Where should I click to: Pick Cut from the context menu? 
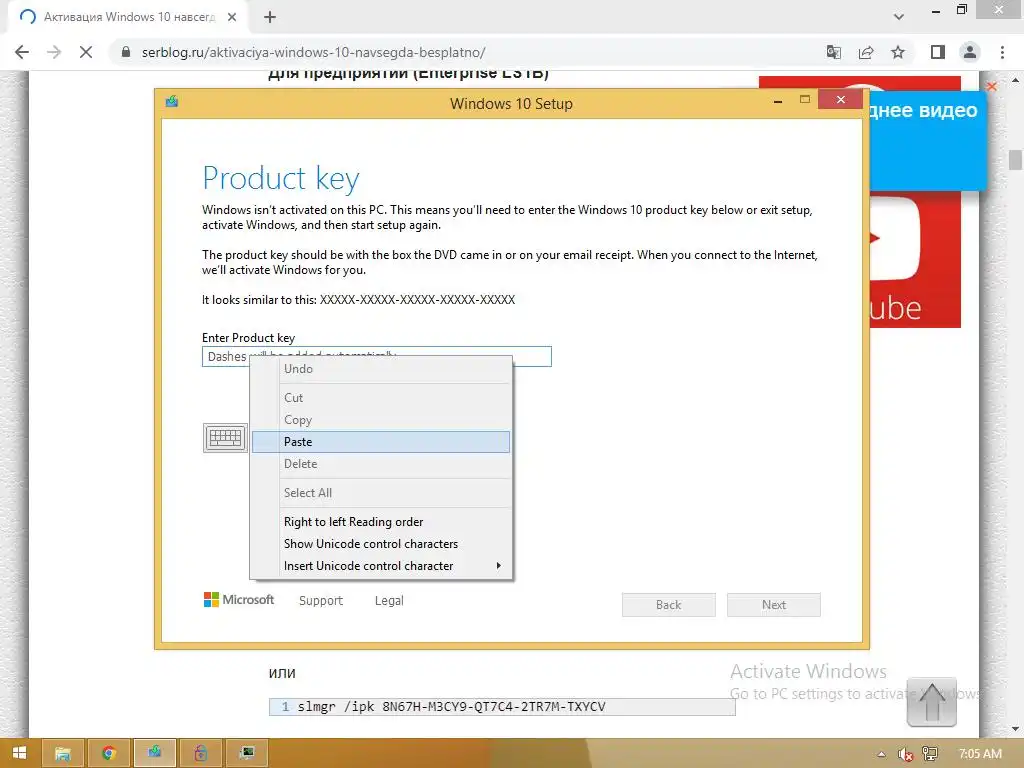tap(381, 398)
